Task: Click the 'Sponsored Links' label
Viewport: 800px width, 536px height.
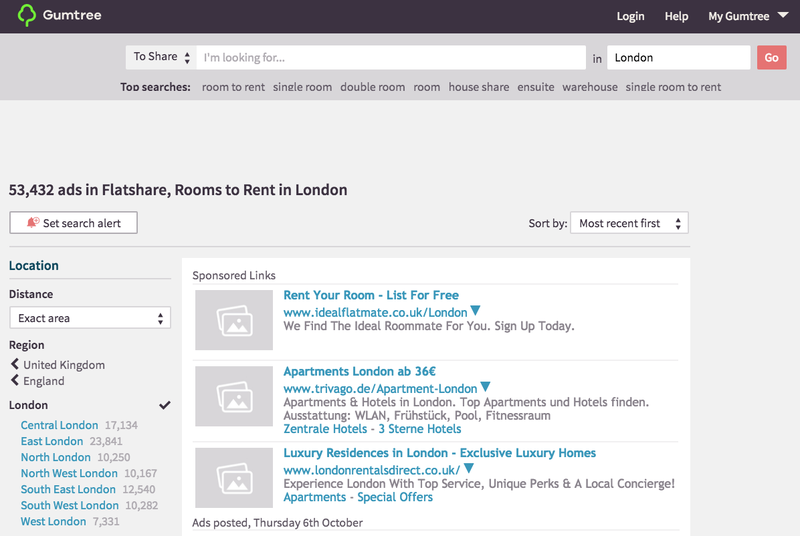Action: [x=234, y=275]
